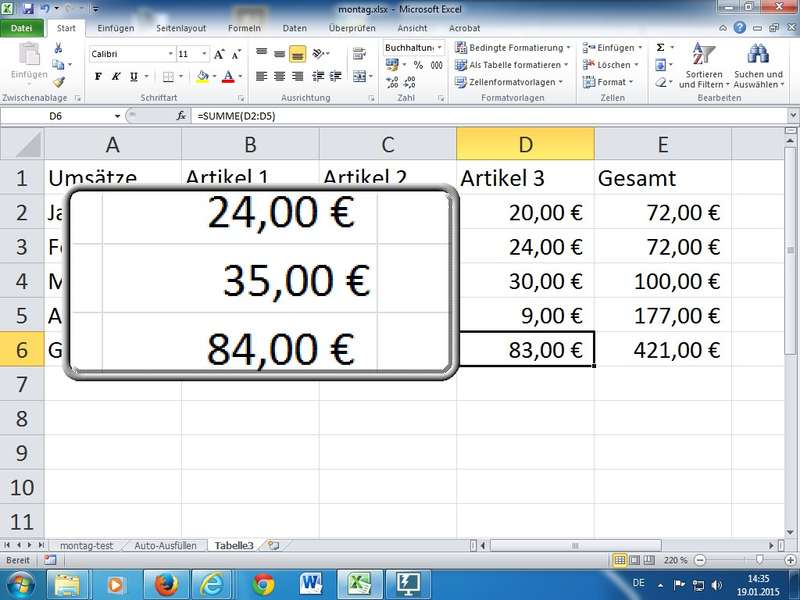Viewport: 800px width, 600px height.
Task: Switch to the Formeln ribbon tab
Action: point(244,28)
